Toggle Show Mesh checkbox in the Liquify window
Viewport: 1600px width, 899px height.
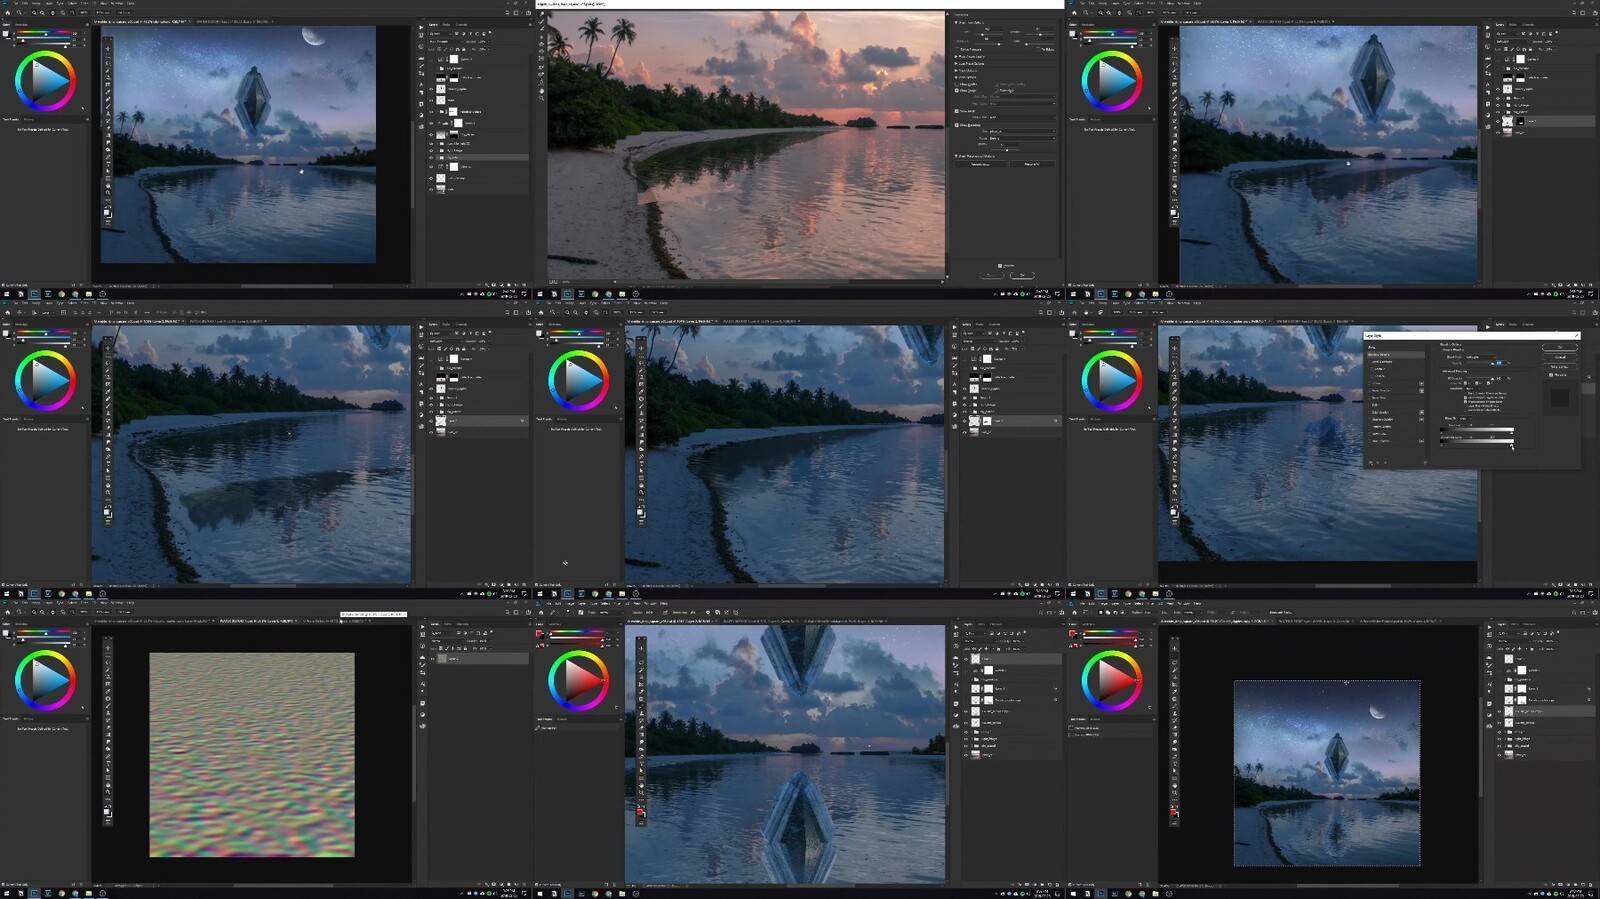(998, 91)
